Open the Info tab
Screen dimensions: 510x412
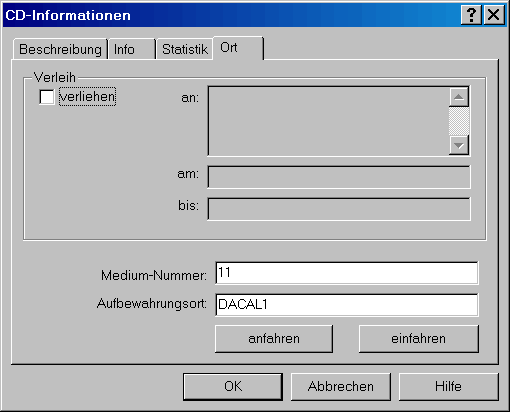pos(132,49)
